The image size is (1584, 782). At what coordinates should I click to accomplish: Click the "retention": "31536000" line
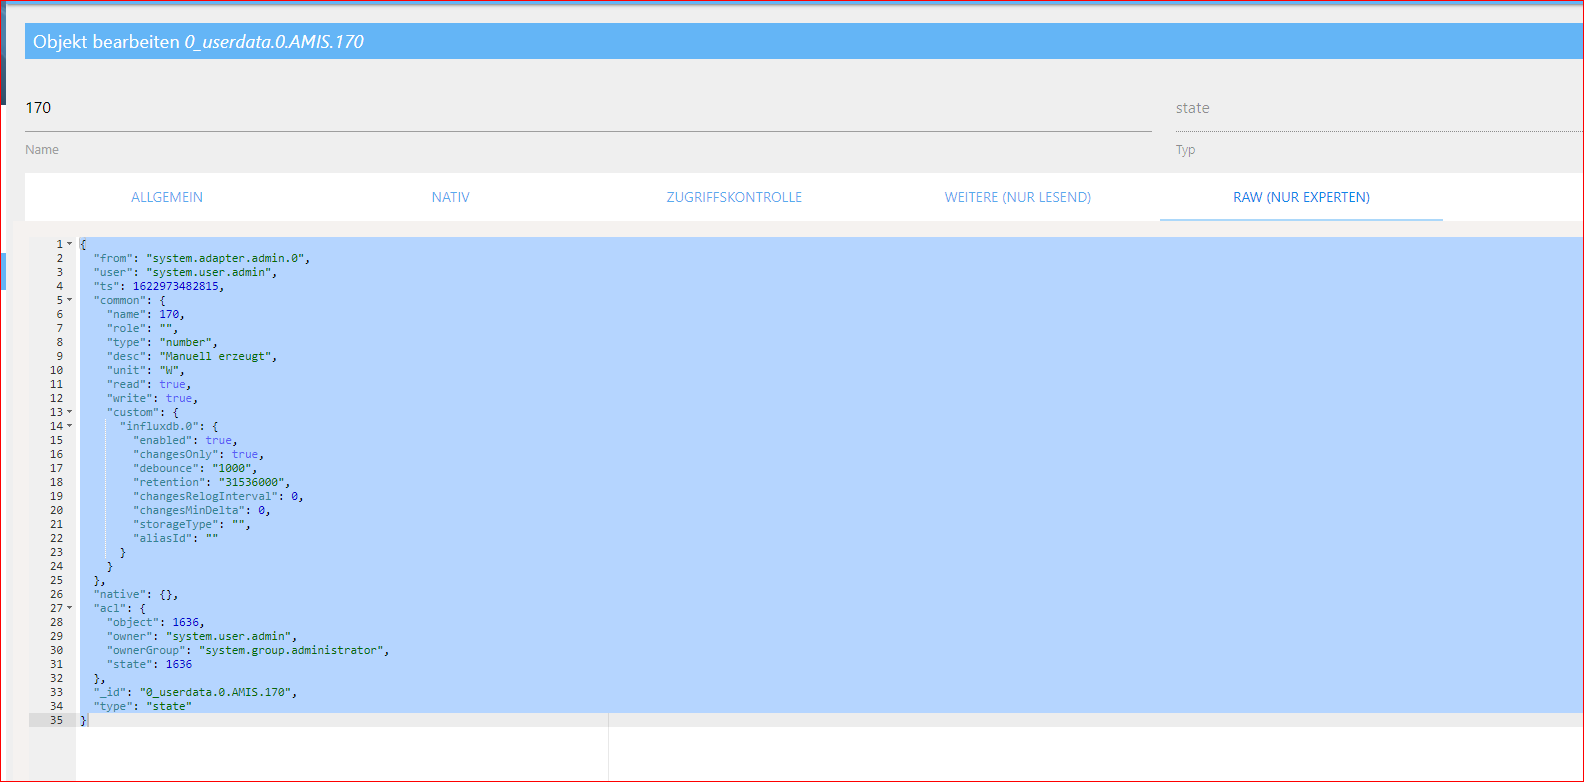212,482
